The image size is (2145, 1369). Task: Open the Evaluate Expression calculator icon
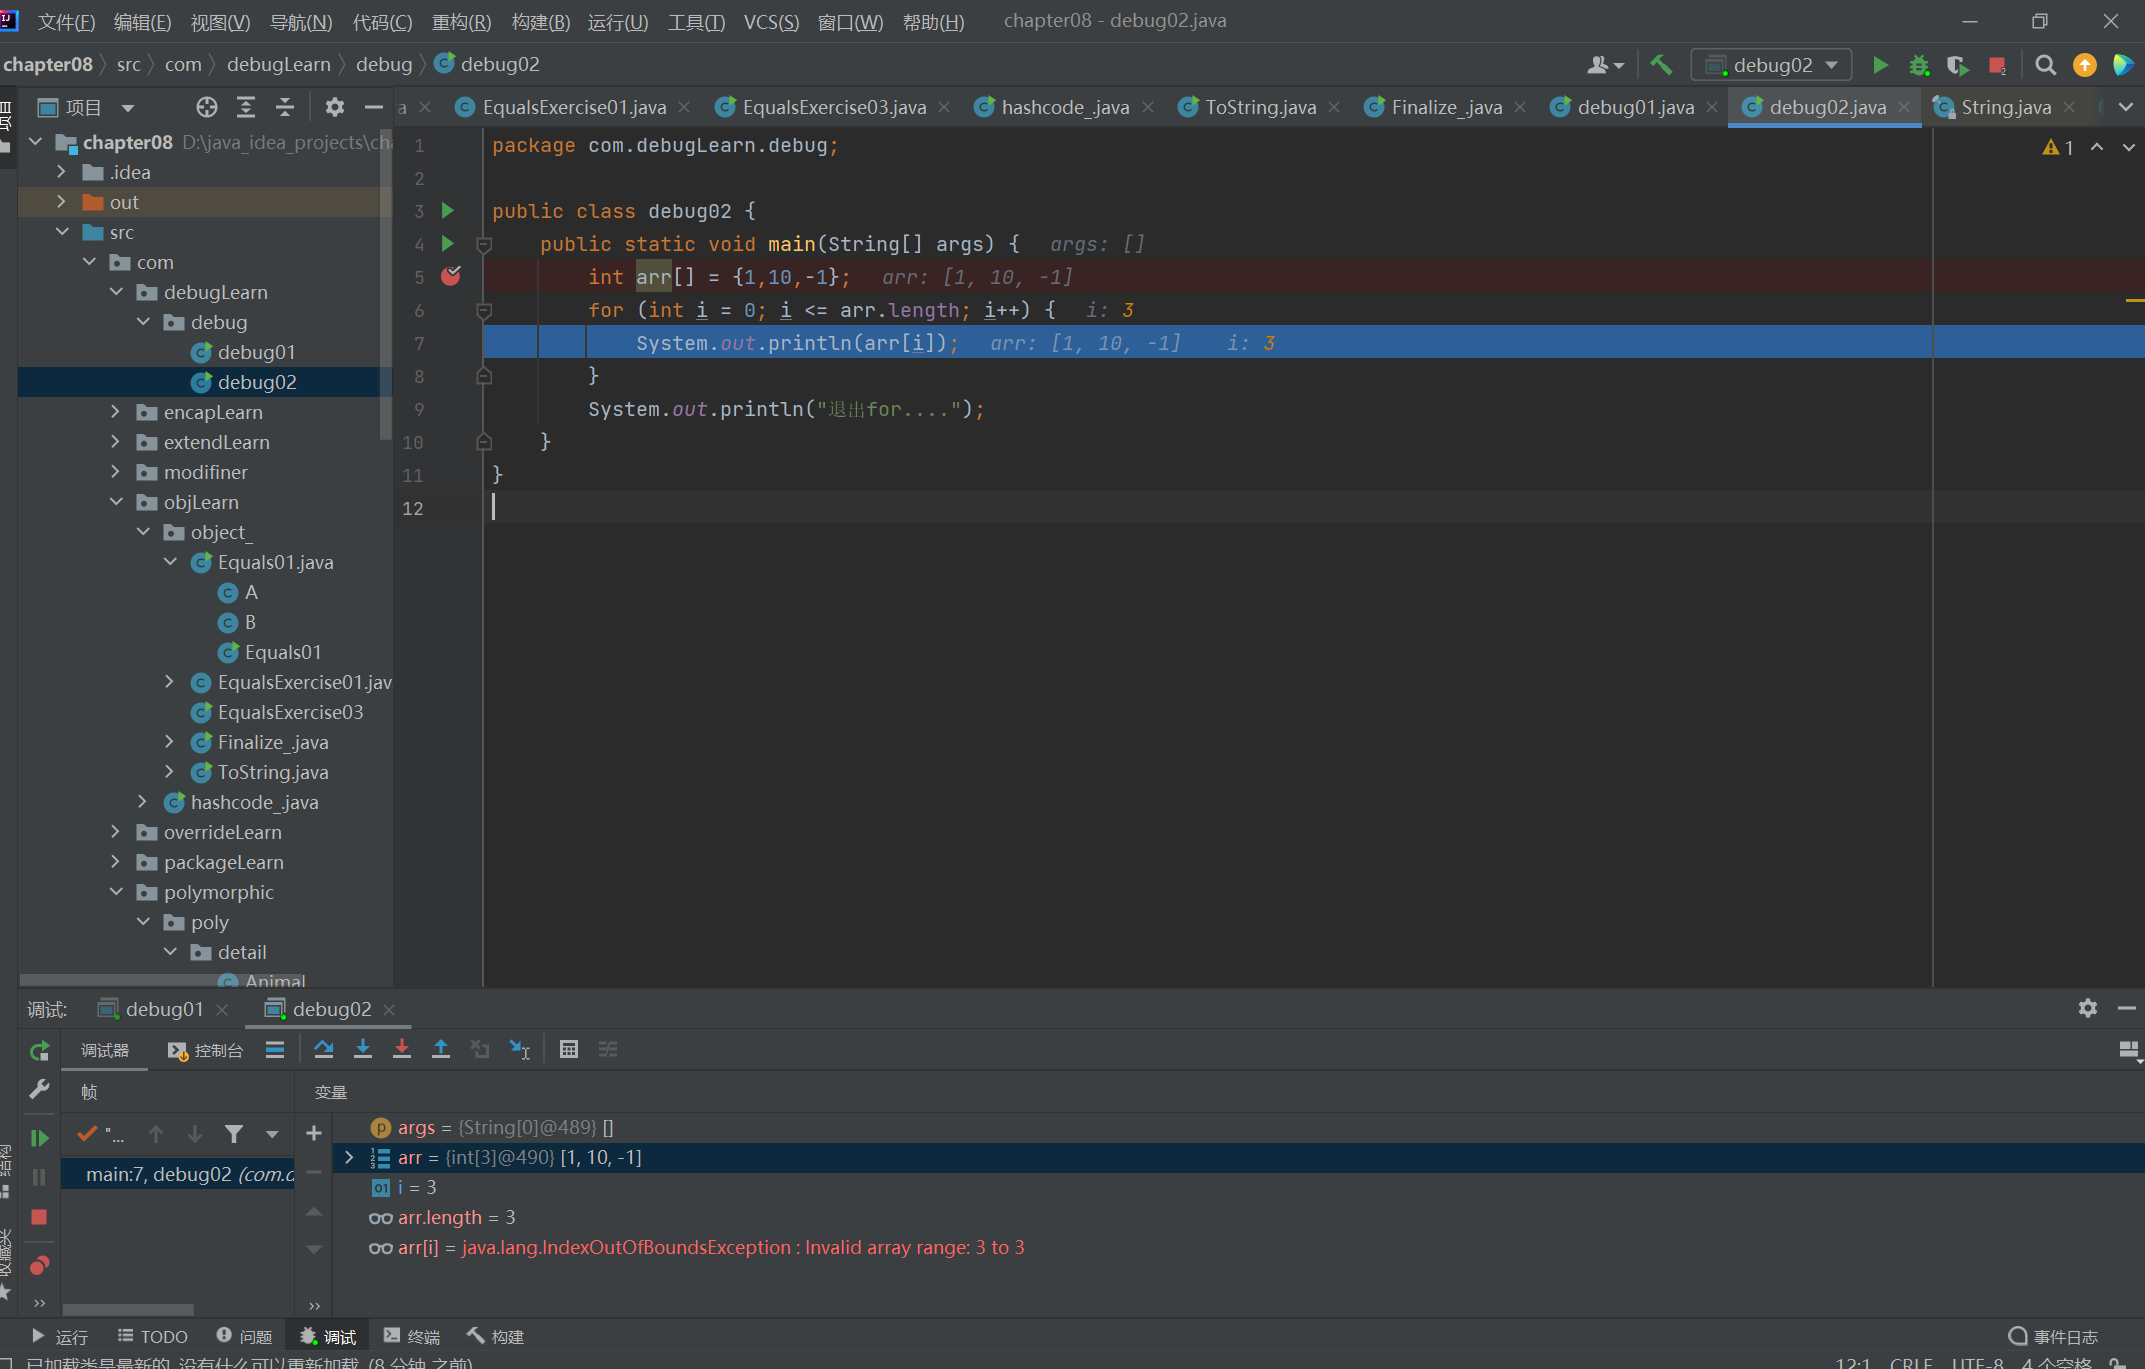(x=569, y=1049)
